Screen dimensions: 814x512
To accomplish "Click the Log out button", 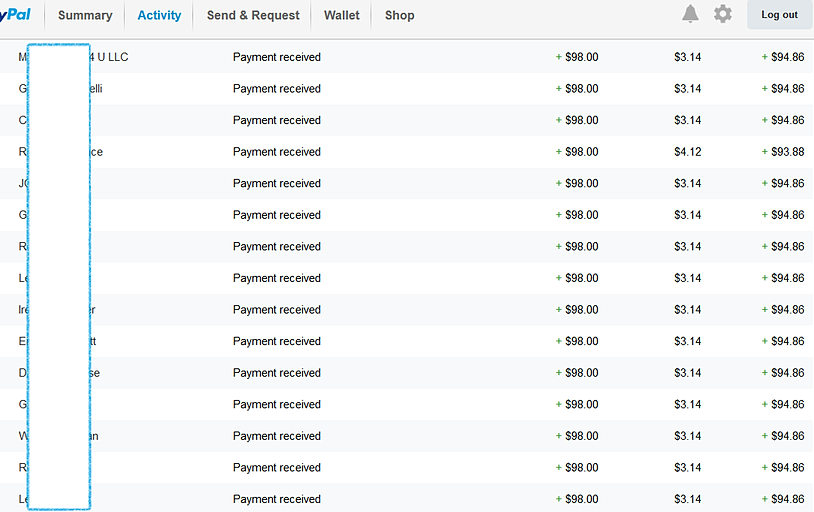I will pyautogui.click(x=779, y=15).
